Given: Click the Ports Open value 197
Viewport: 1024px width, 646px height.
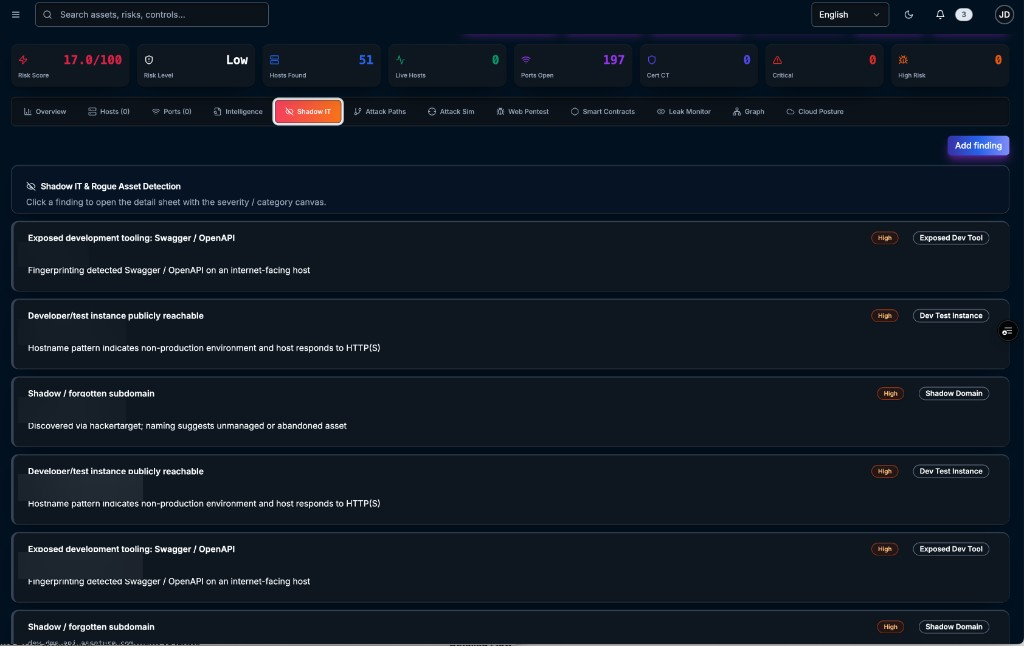Looking at the screenshot, I should tap(613, 60).
